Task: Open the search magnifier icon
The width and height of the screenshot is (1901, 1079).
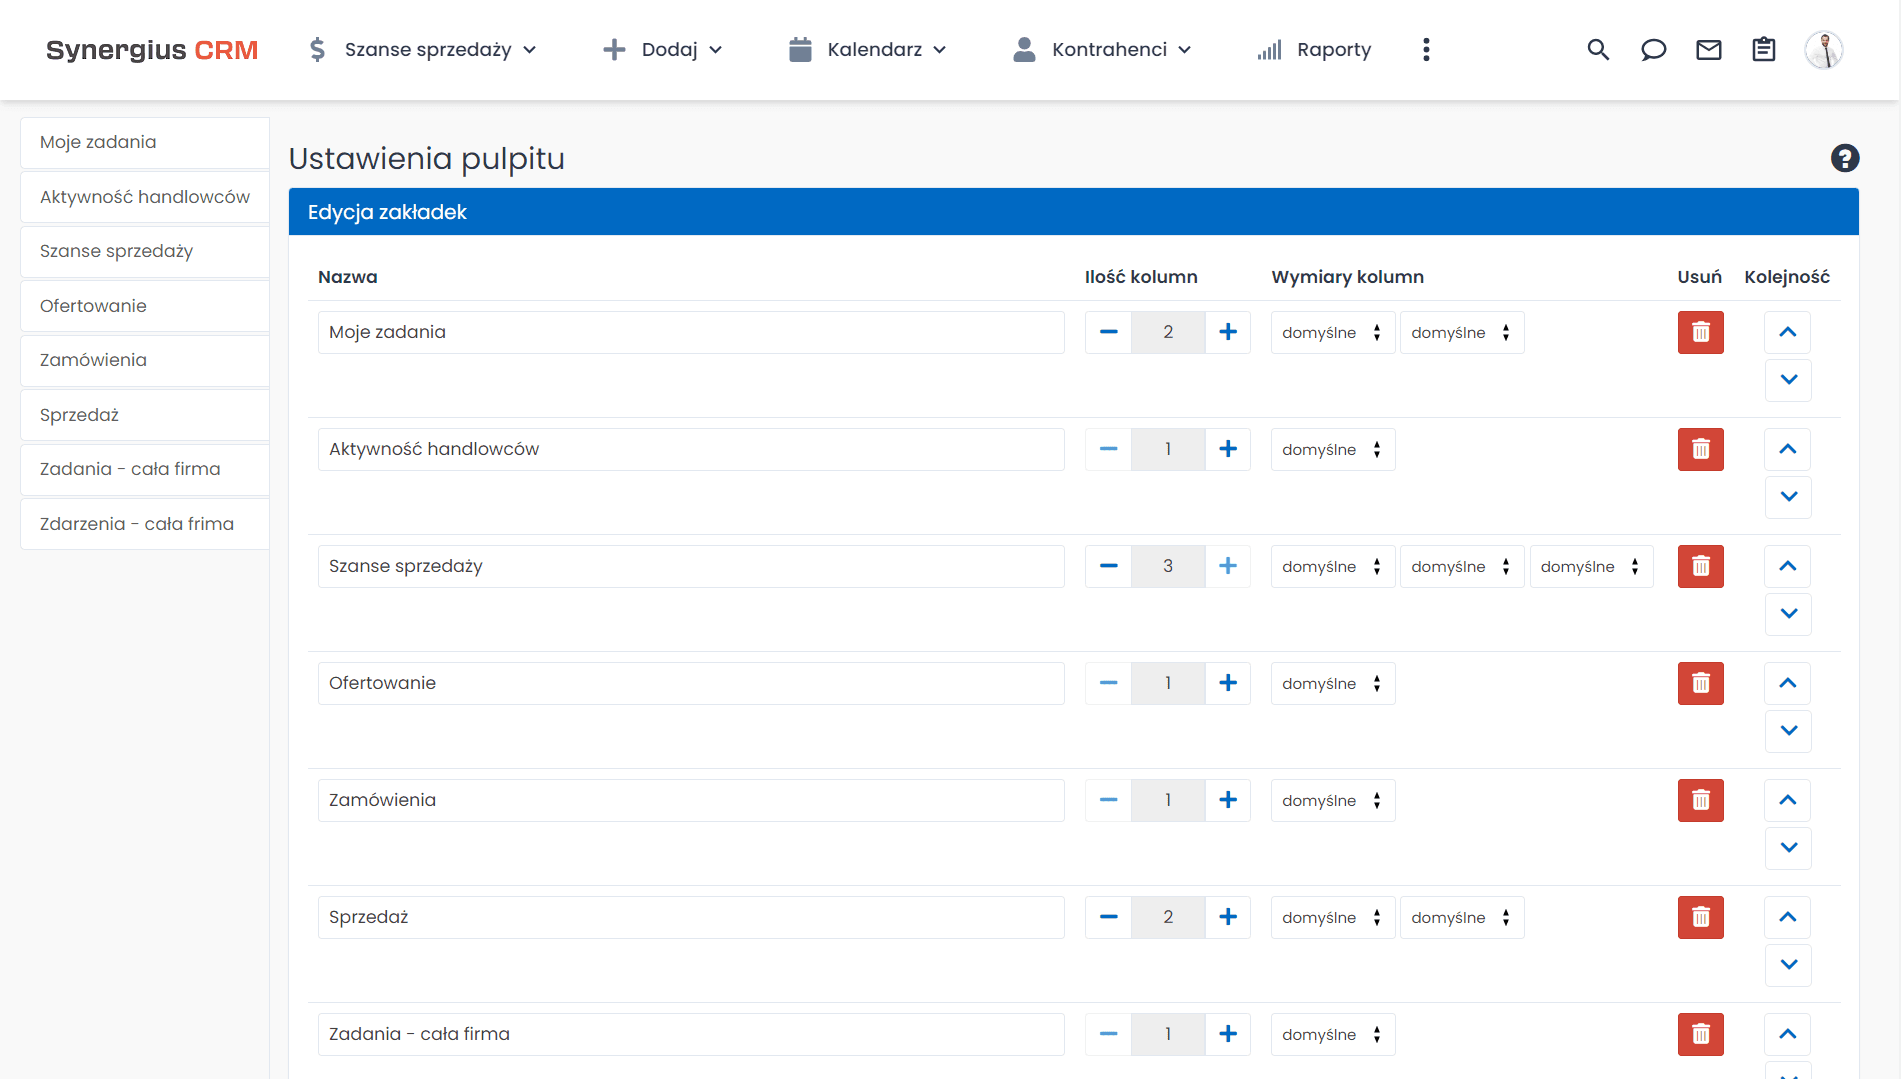Action: (x=1598, y=50)
